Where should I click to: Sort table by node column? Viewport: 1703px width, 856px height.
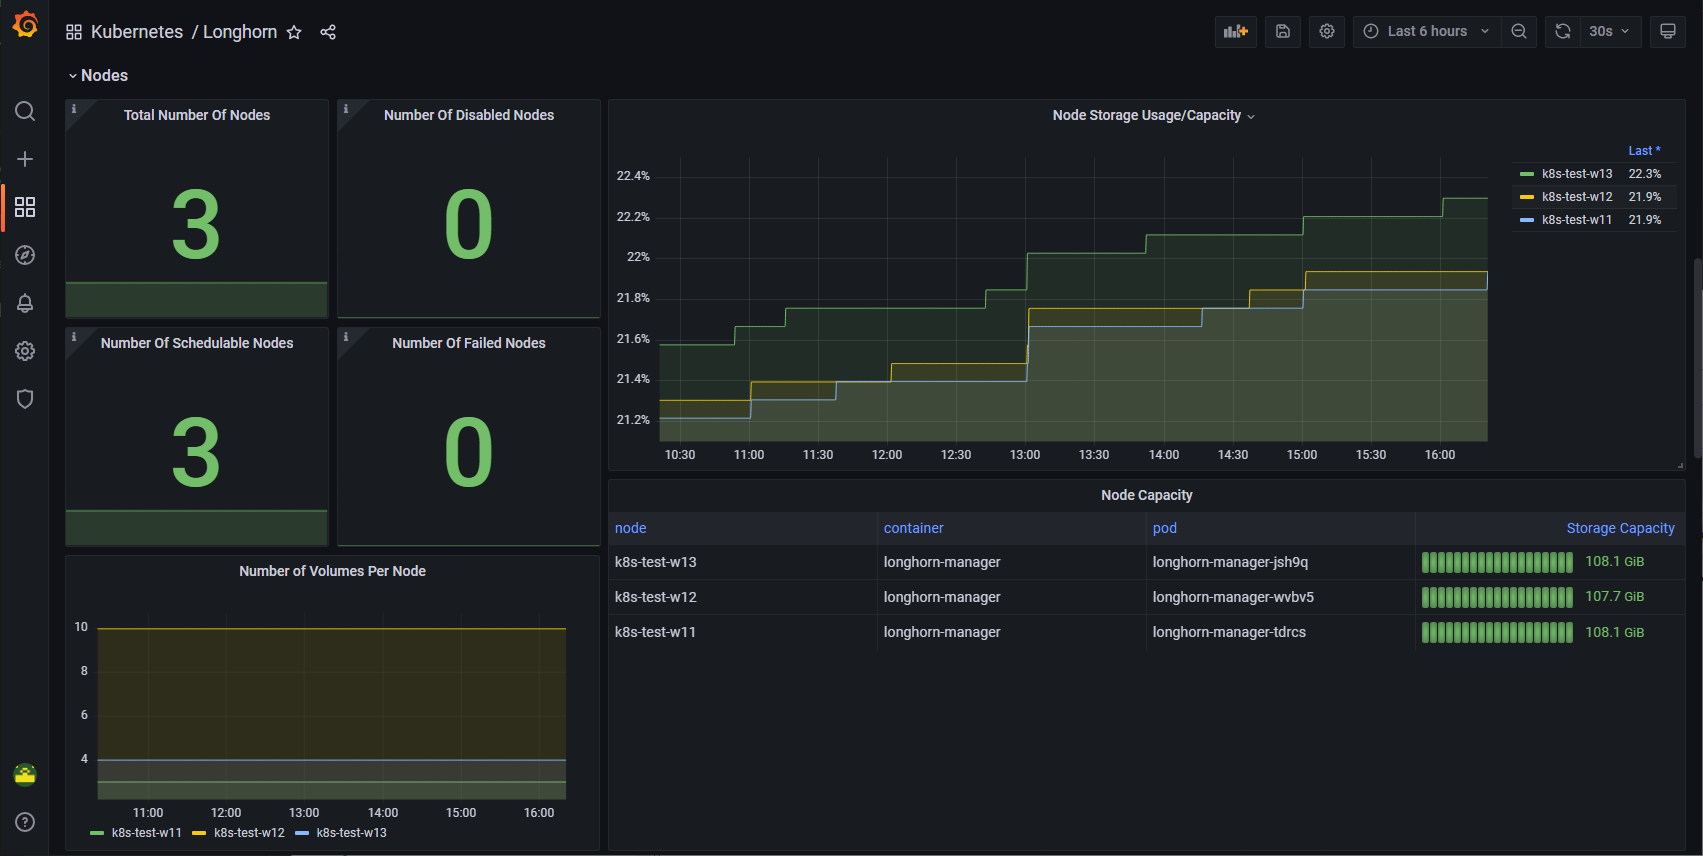(631, 528)
